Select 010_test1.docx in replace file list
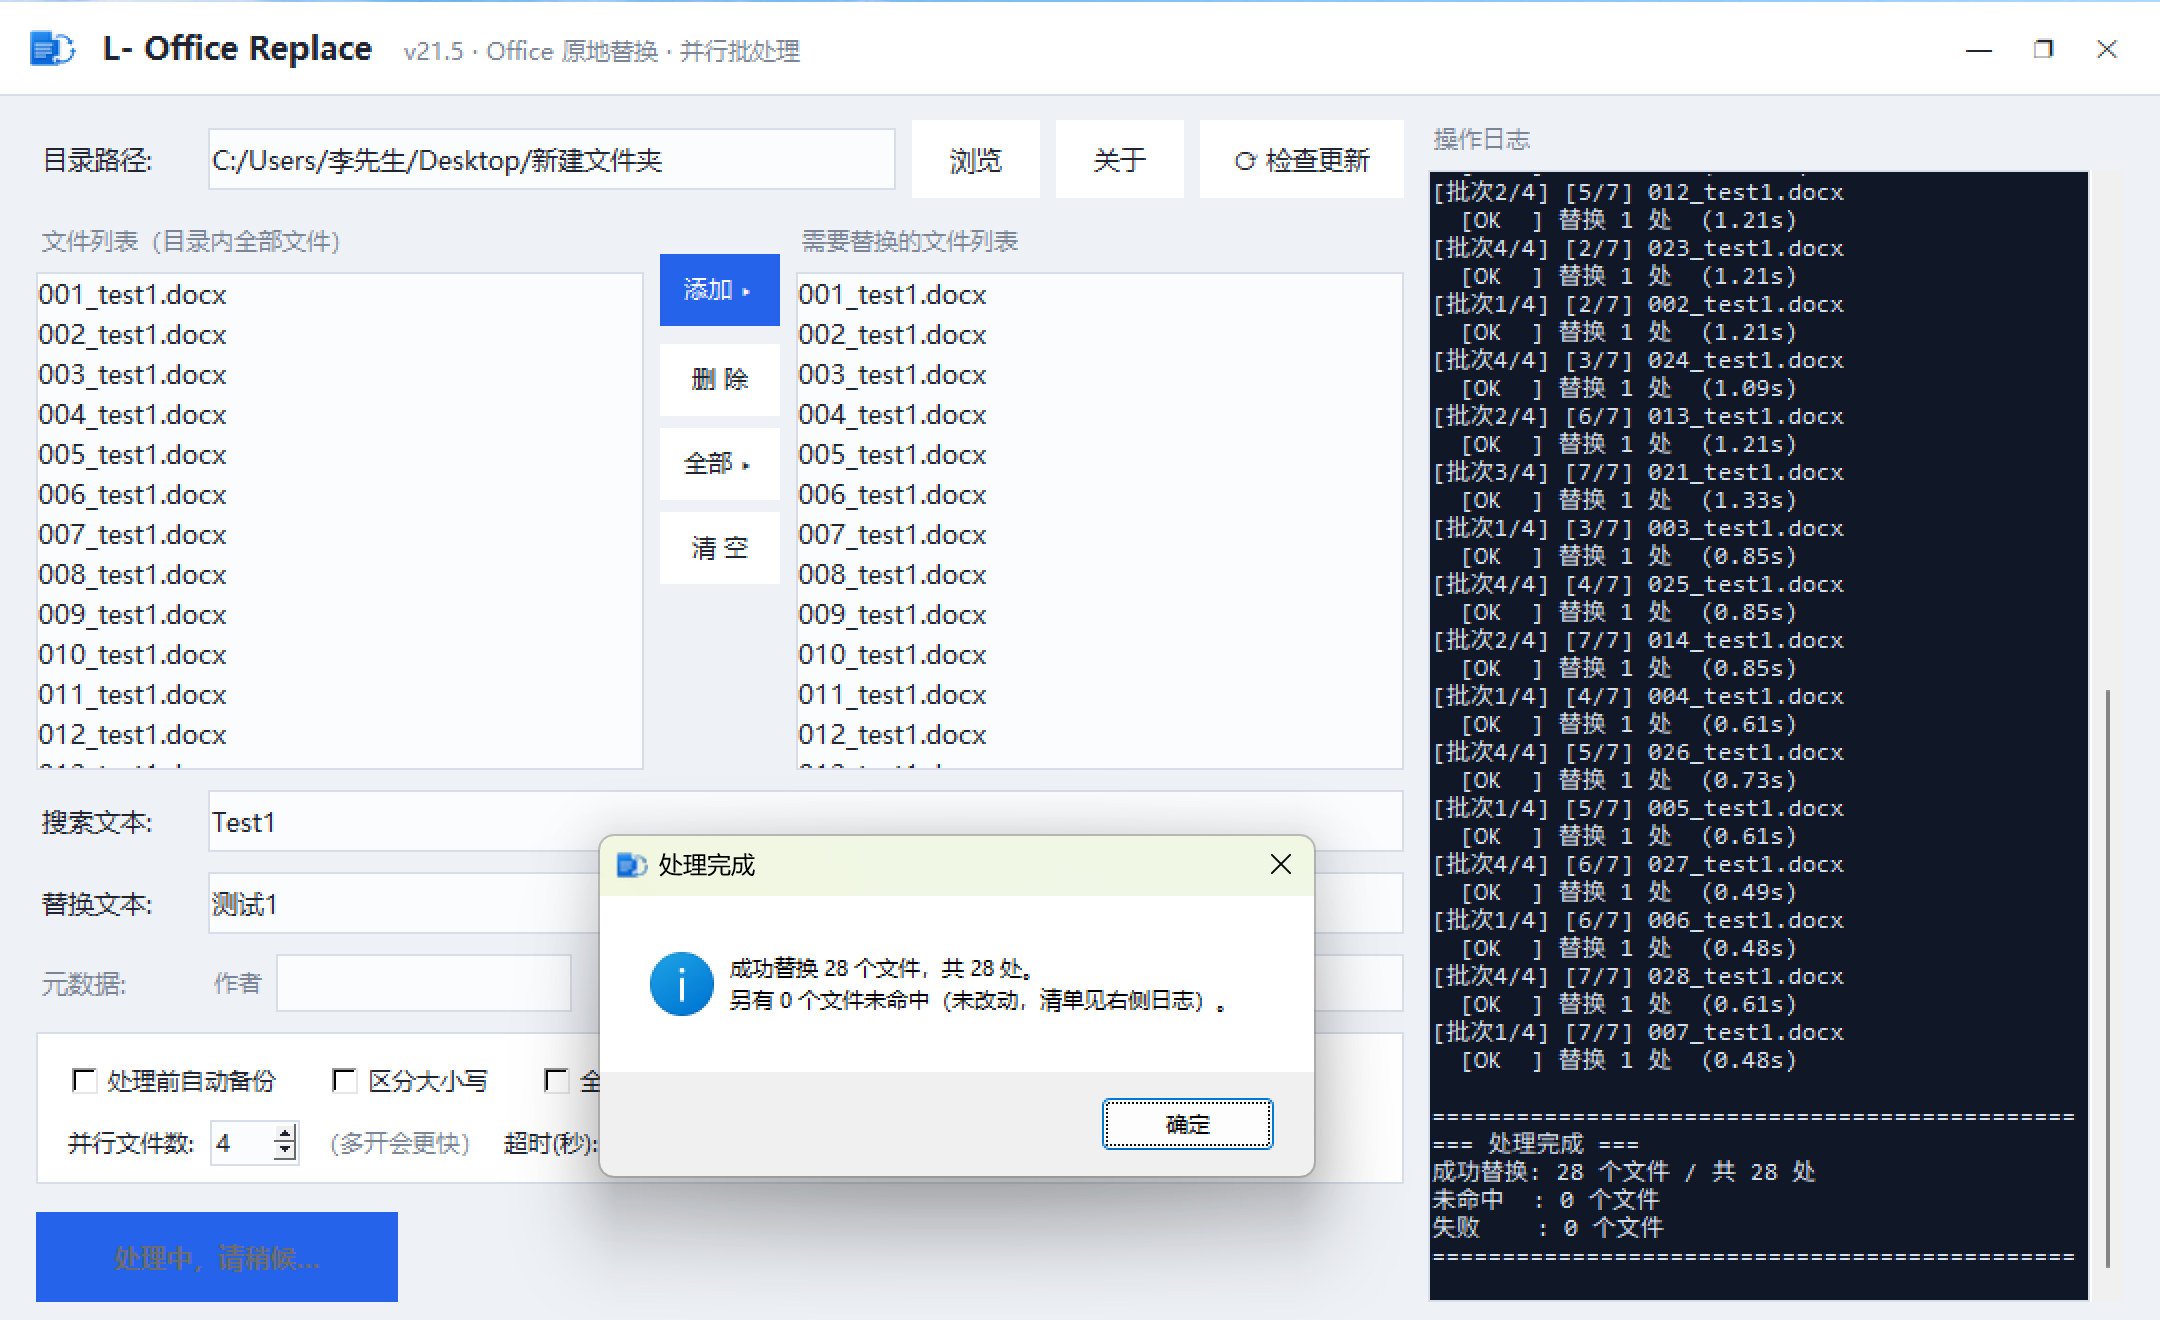Screen dimensions: 2160x1320 (1099, 655)
